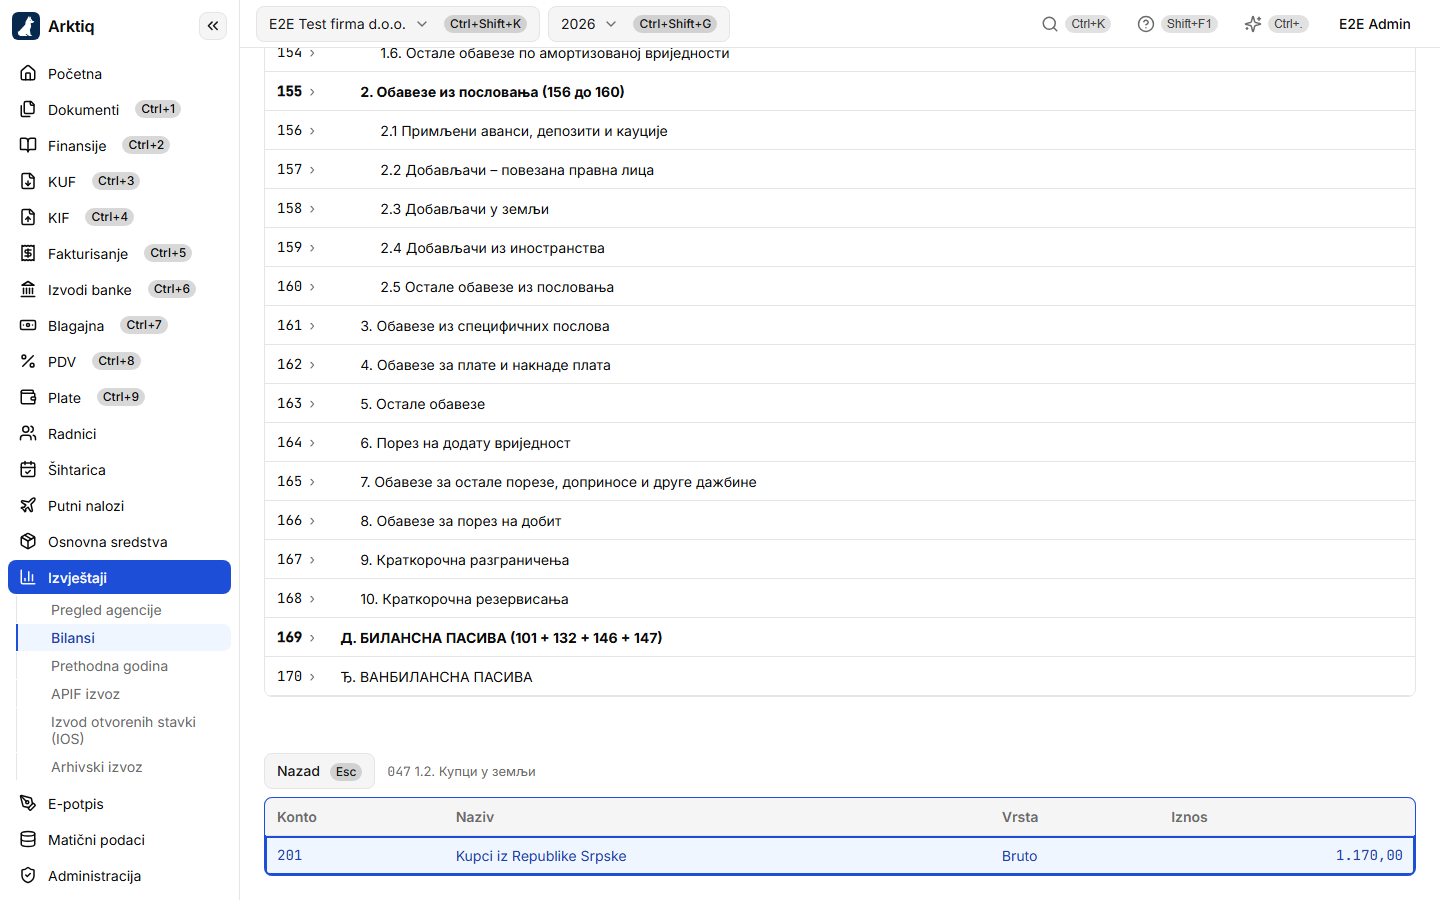Click the Početna home icon
1440x900 pixels.
28,74
